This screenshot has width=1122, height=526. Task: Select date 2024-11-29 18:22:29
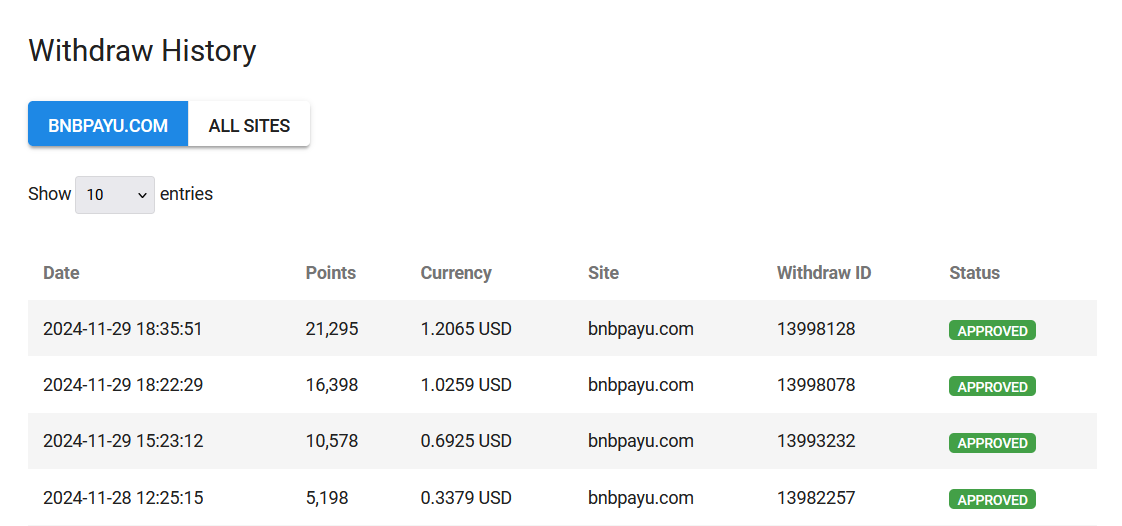coord(123,385)
